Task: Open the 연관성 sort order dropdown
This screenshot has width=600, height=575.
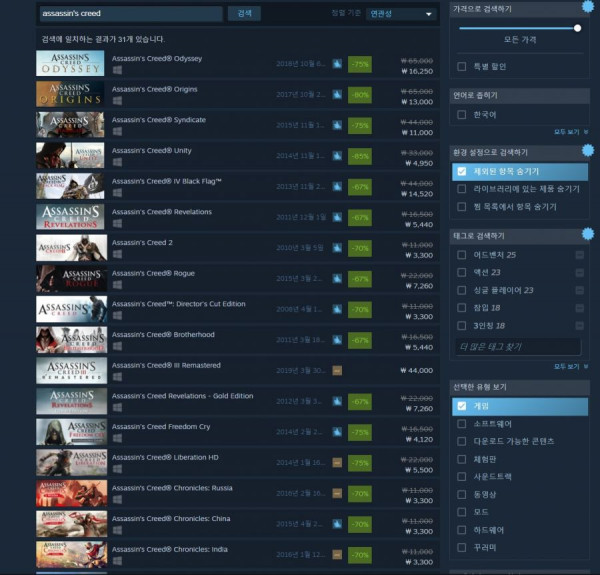Action: point(401,14)
